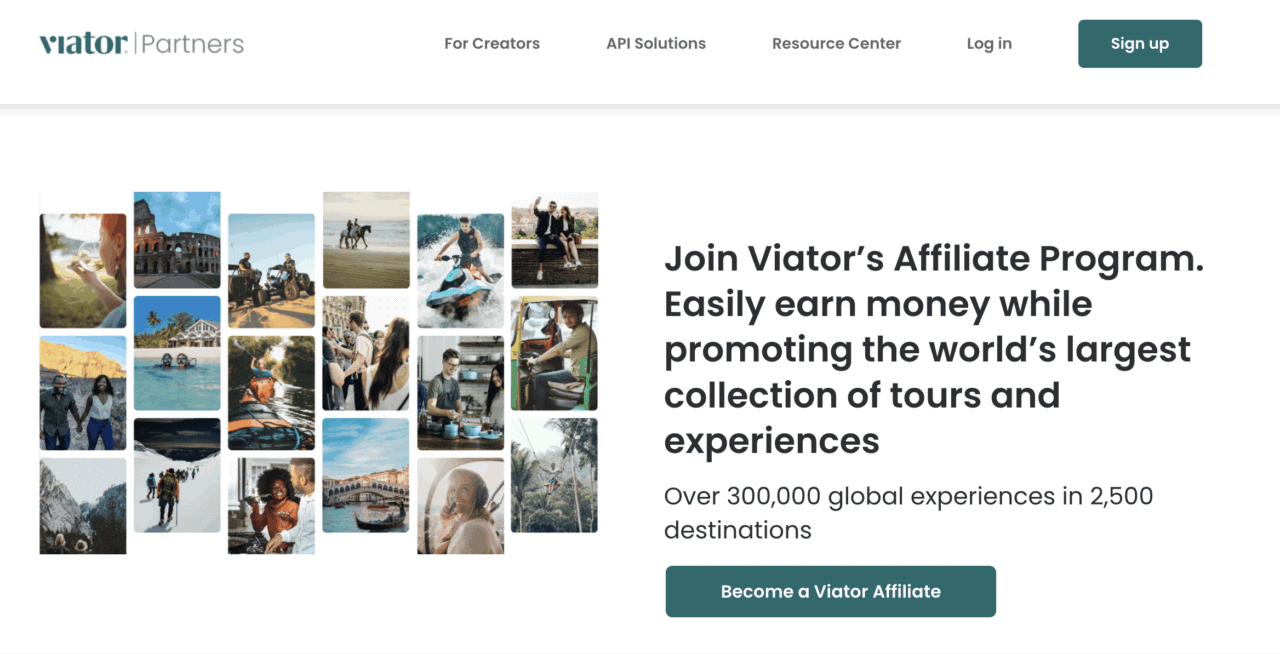Image resolution: width=1280 pixels, height=654 pixels.
Task: Click the Viator Partners logo
Action: point(141,43)
